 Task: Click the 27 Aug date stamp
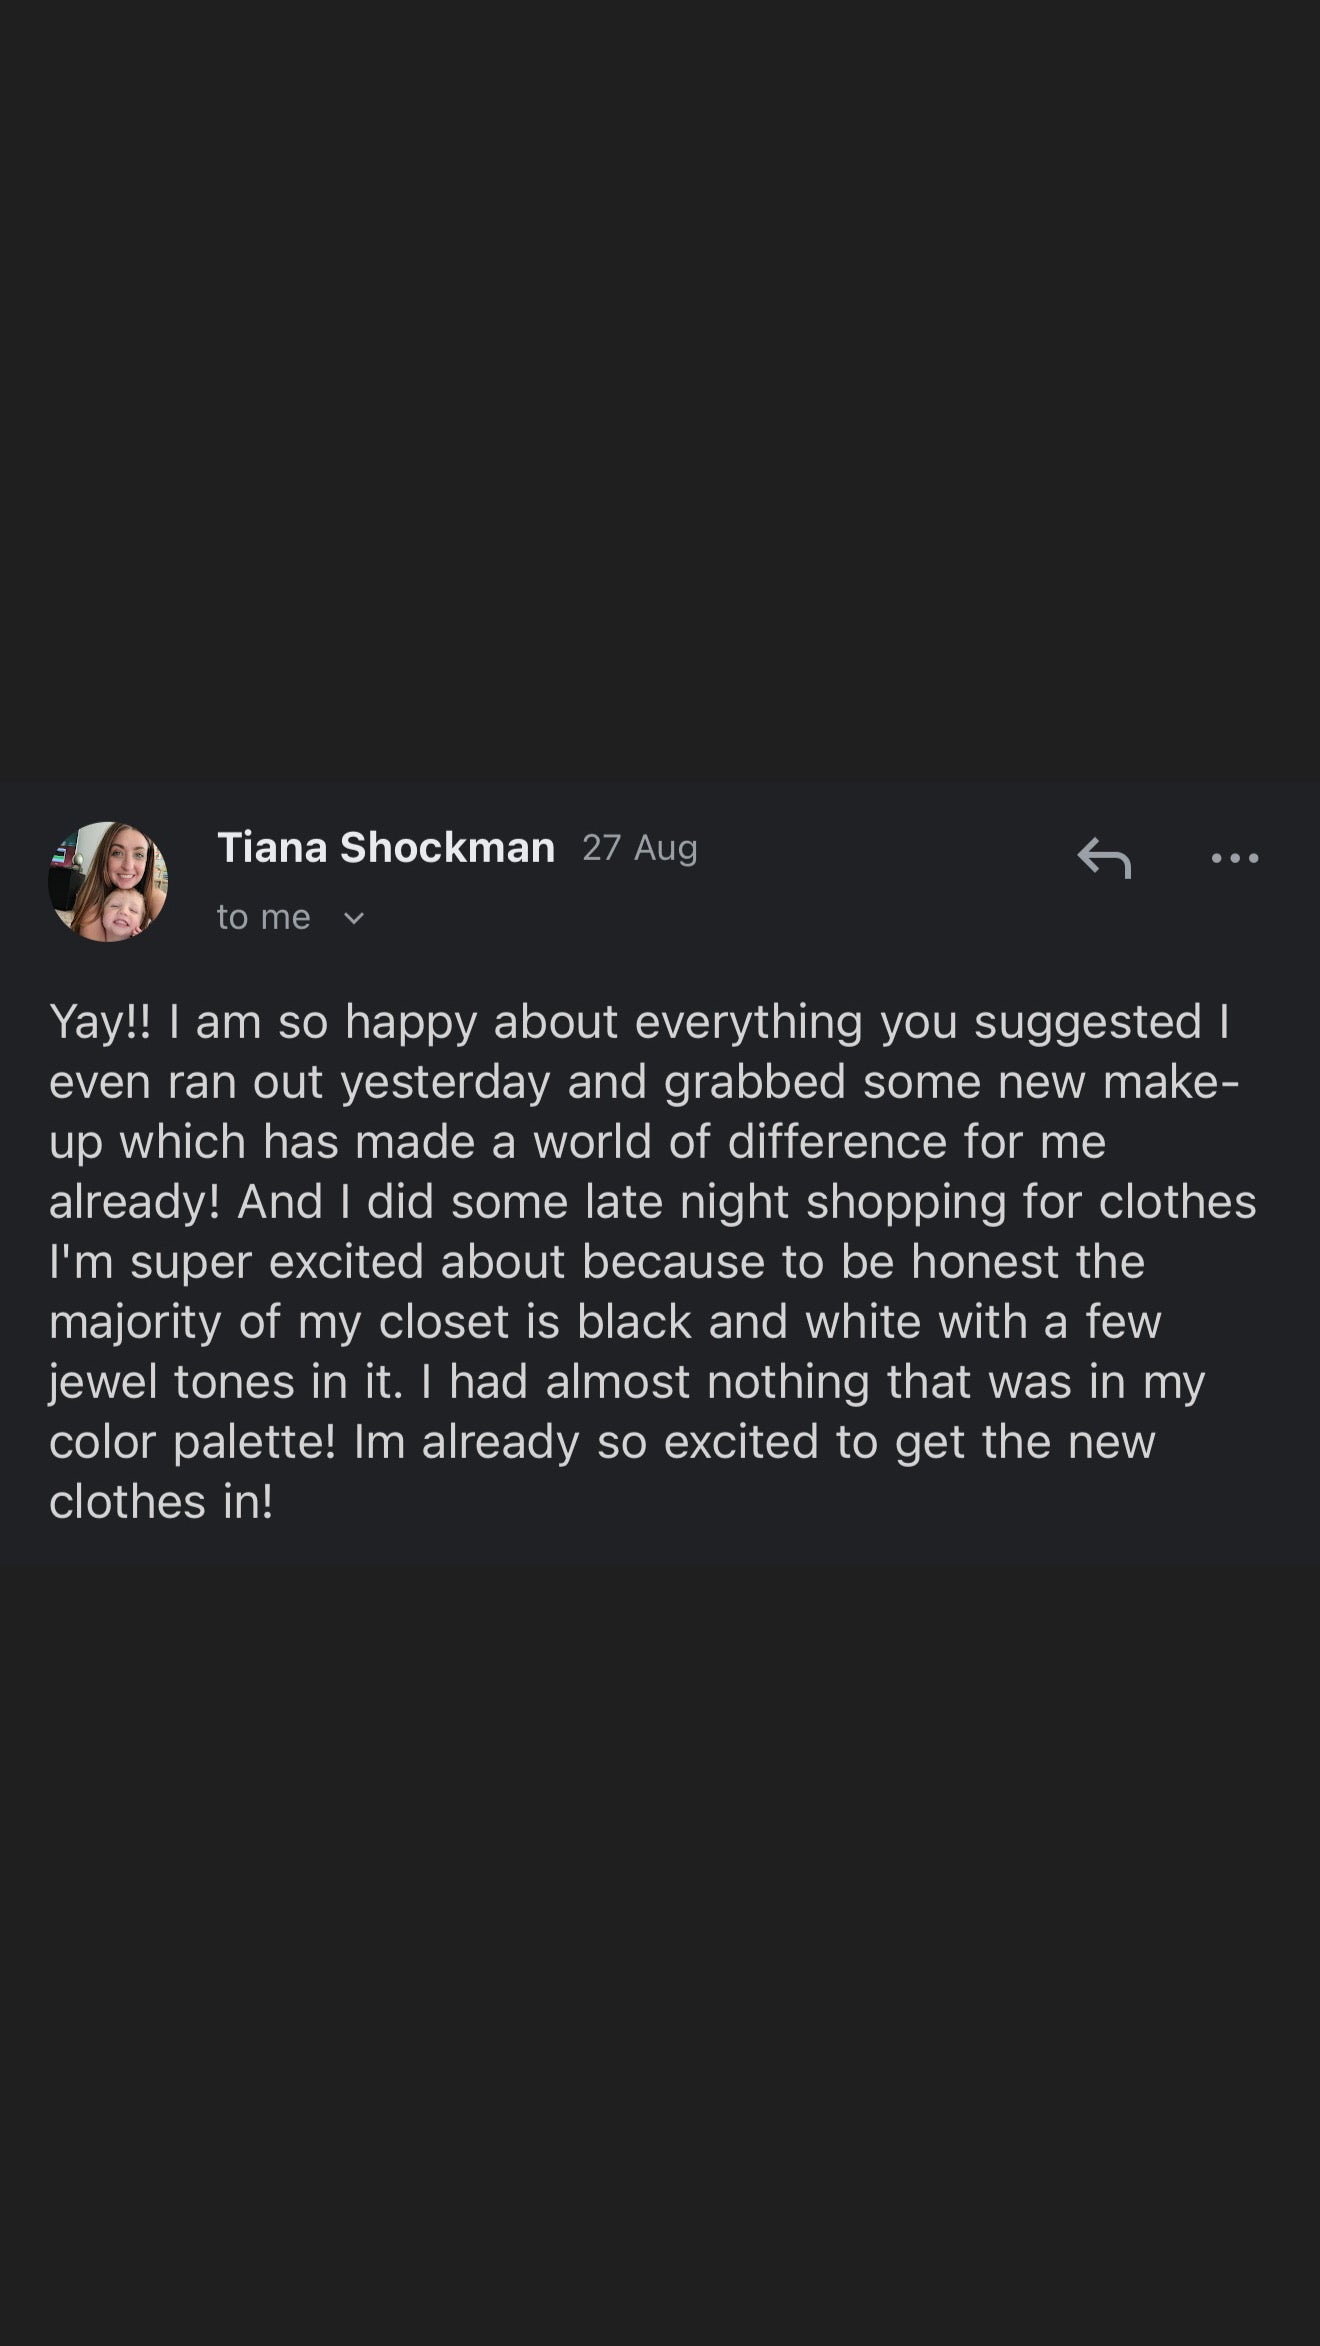pyautogui.click(x=640, y=848)
